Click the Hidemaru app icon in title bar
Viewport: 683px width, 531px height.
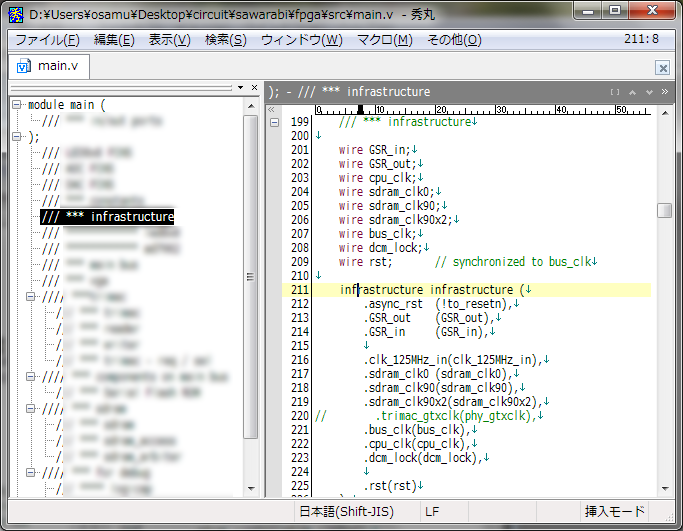pos(17,12)
